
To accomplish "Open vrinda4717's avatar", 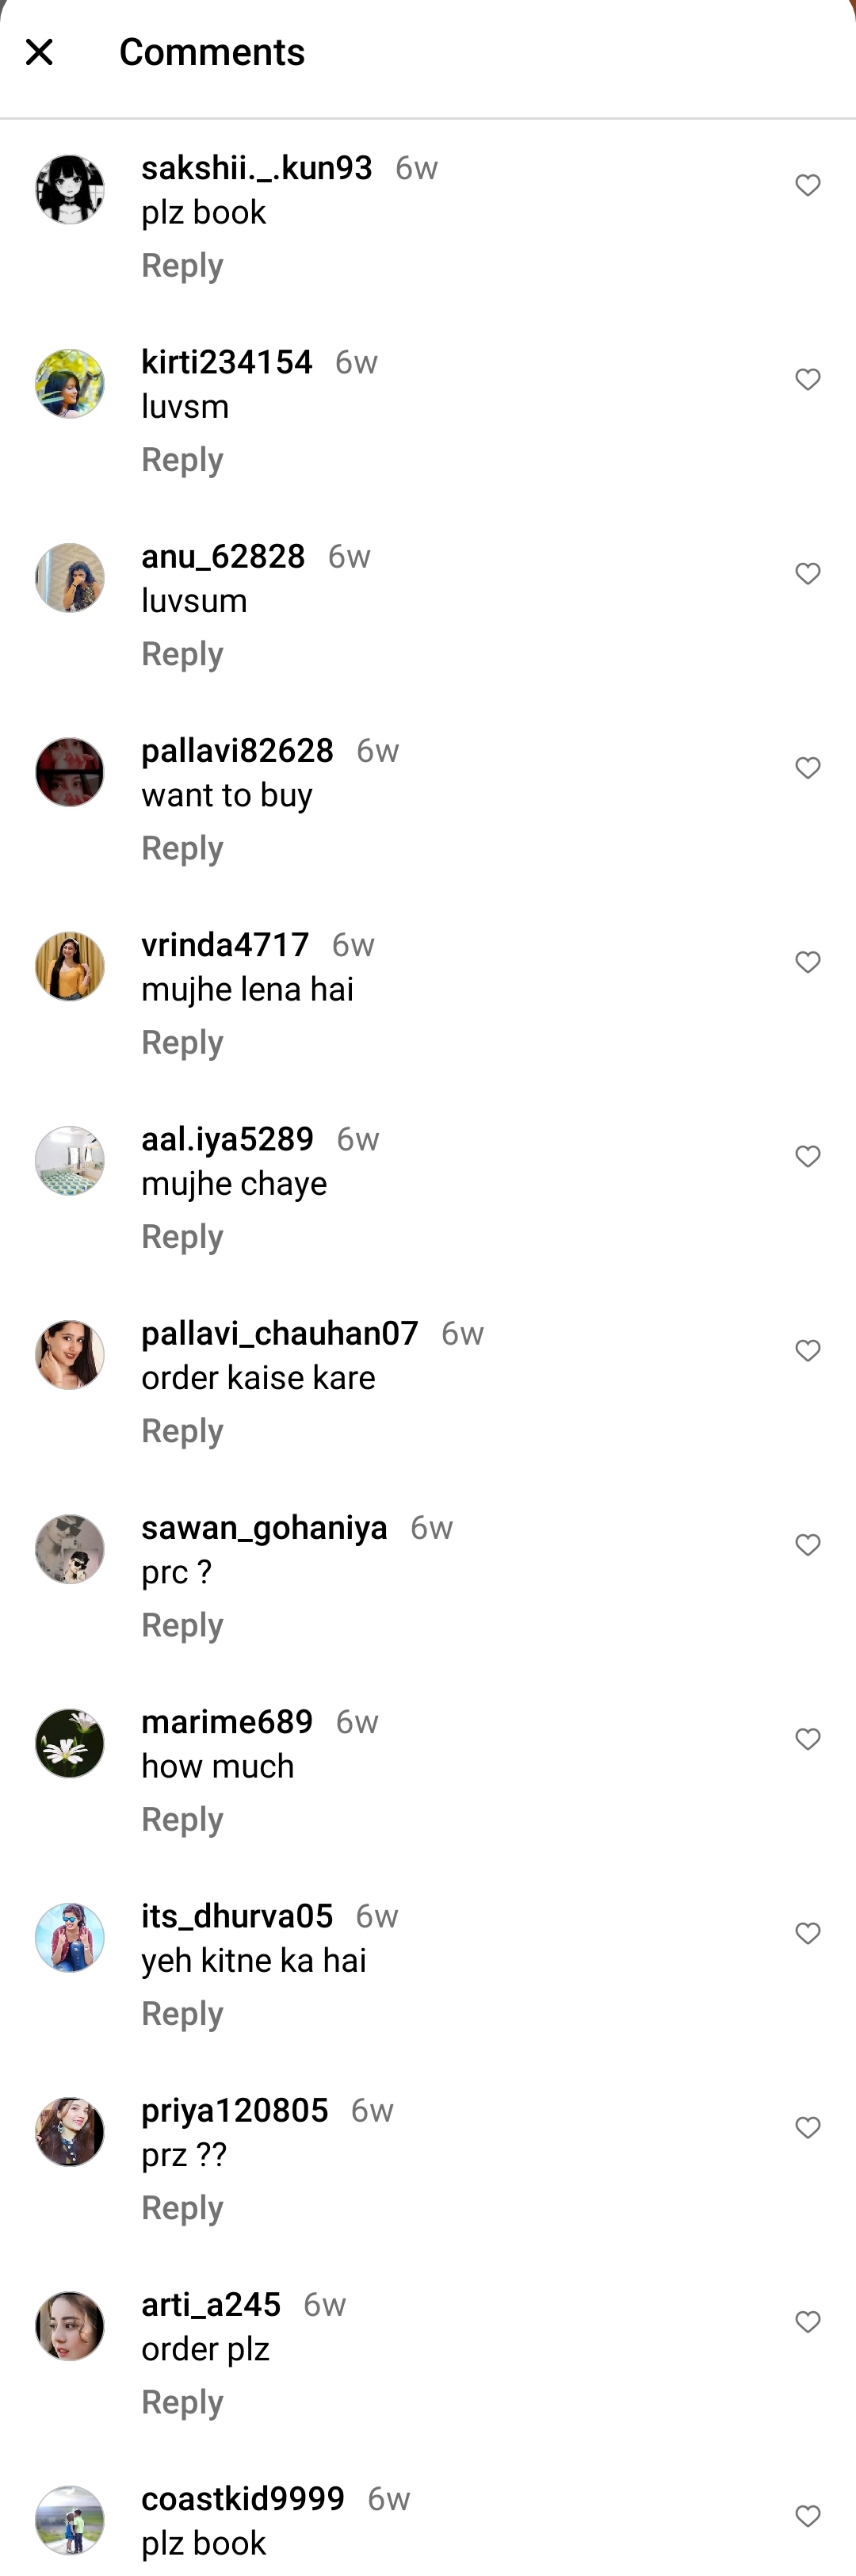I will point(70,966).
